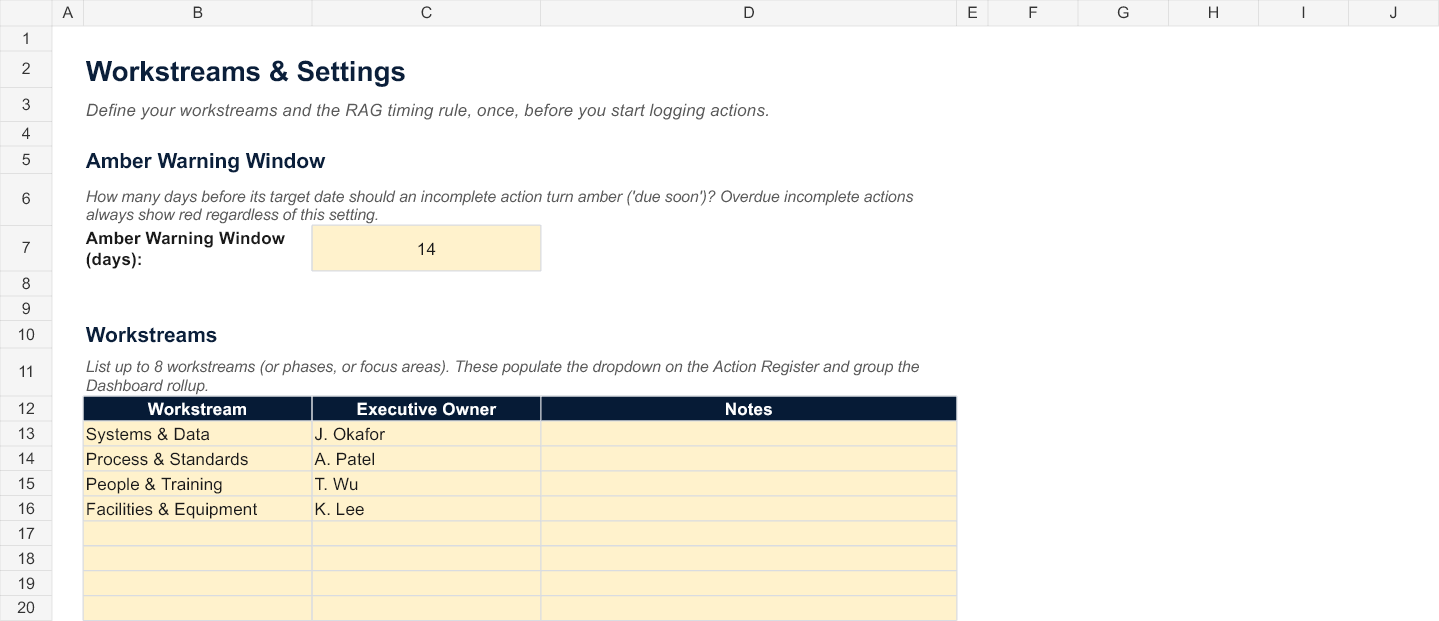Click the owner cell 'T. Wu'

tap(426, 484)
